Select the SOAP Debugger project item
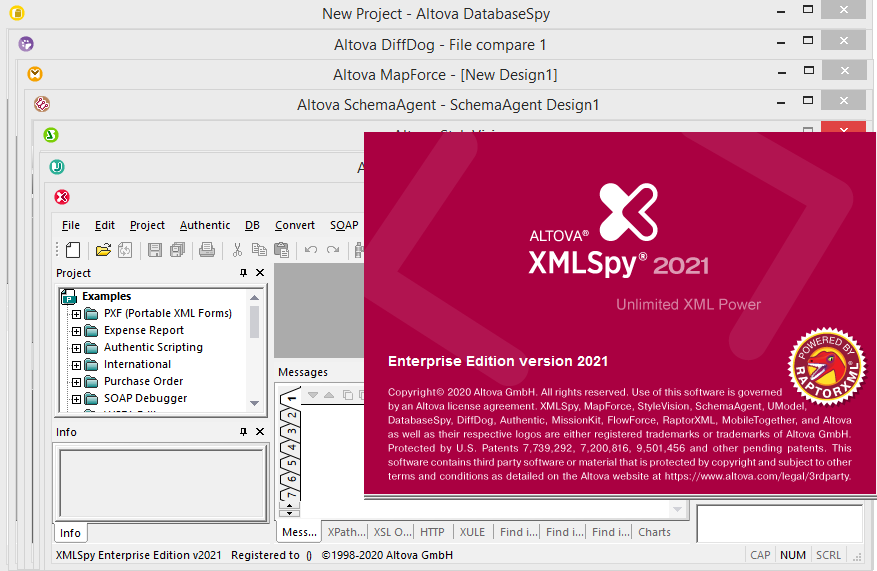Image resolution: width=877 pixels, height=571 pixels. coord(145,398)
